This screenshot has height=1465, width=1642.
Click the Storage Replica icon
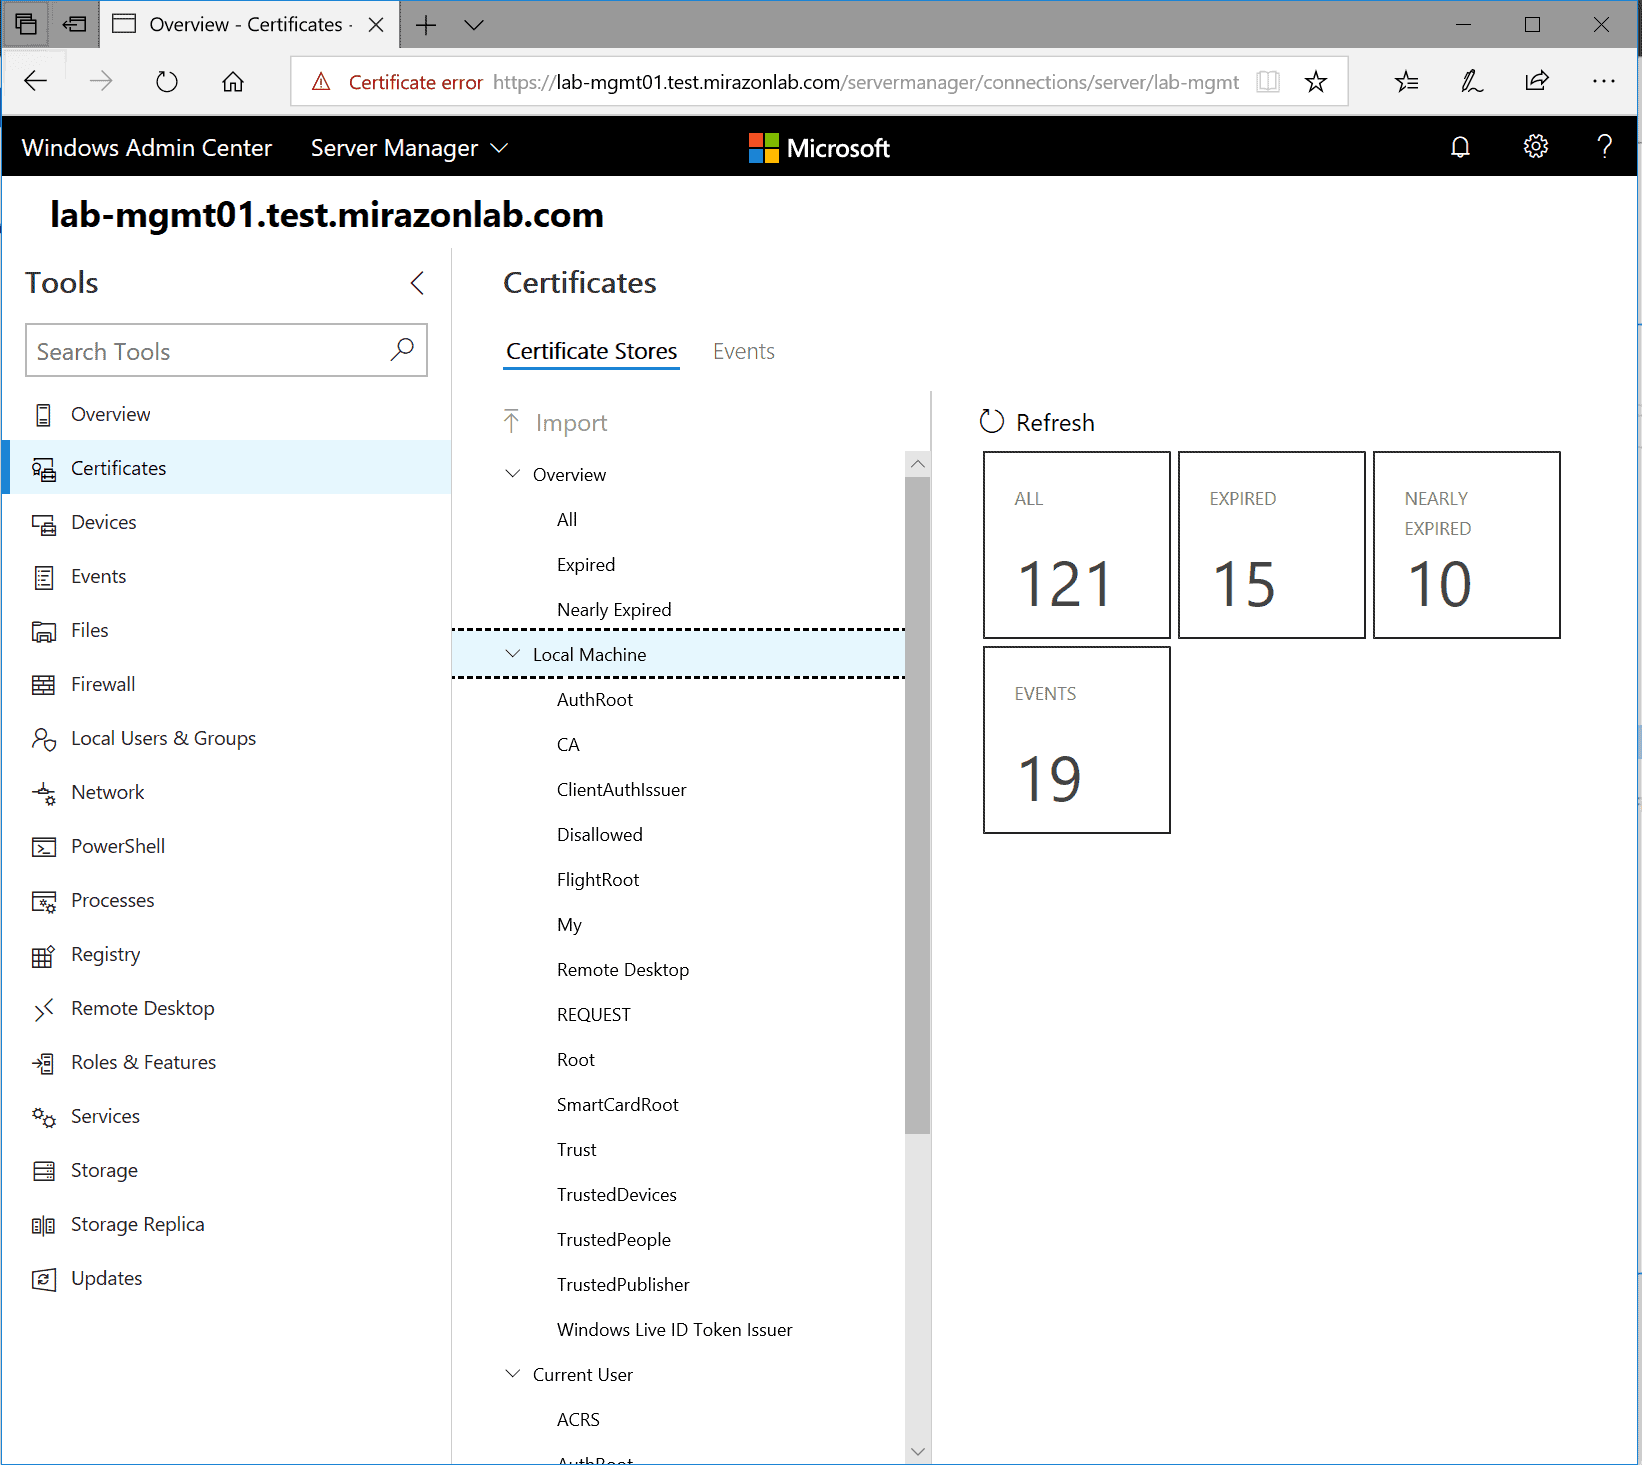click(x=43, y=1226)
